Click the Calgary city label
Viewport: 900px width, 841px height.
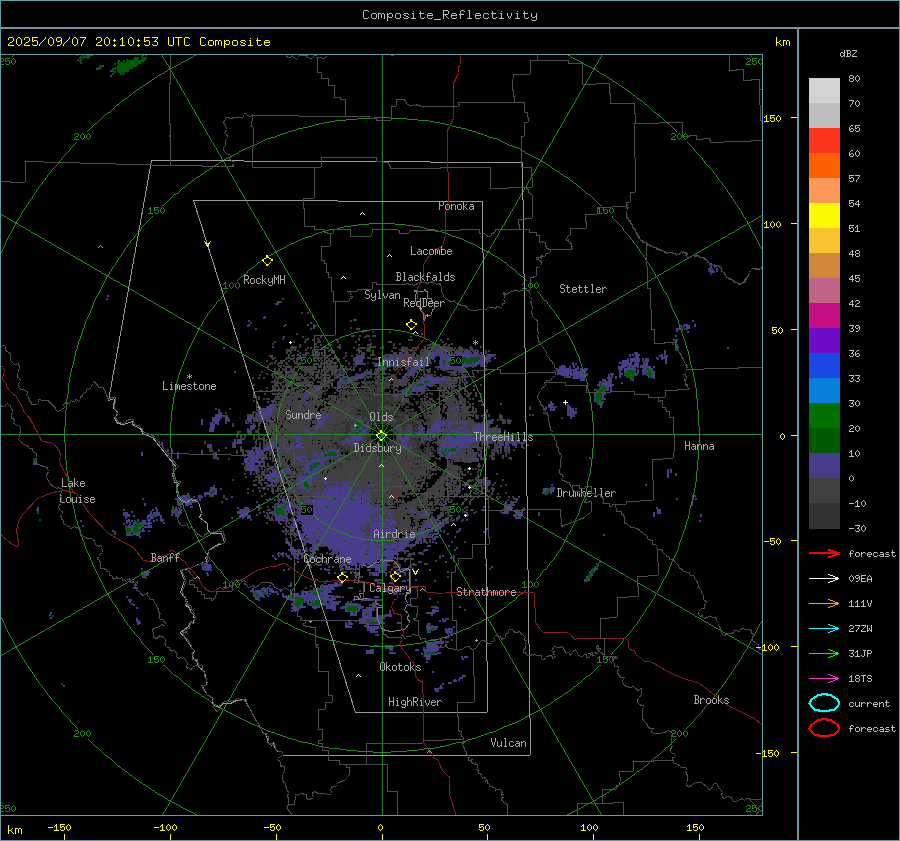pos(390,588)
